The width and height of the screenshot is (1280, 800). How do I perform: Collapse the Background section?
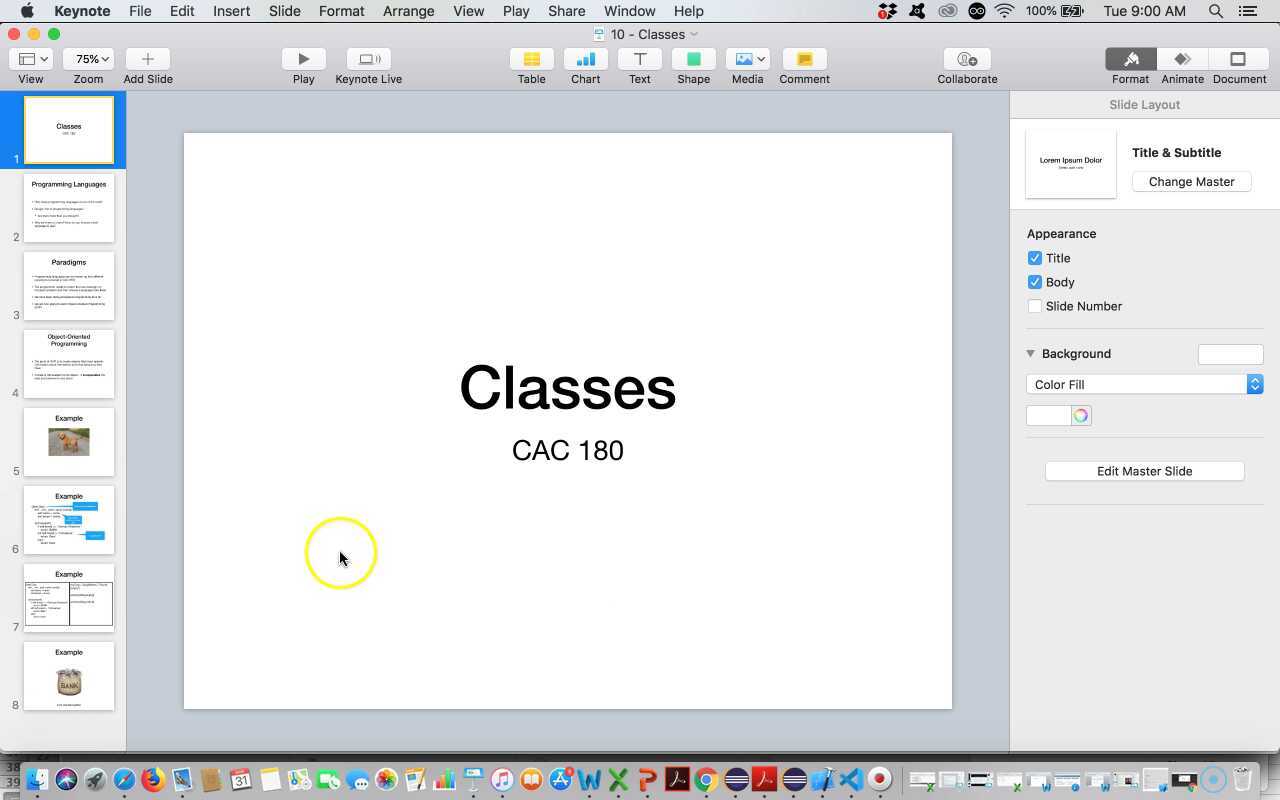pos(1030,353)
